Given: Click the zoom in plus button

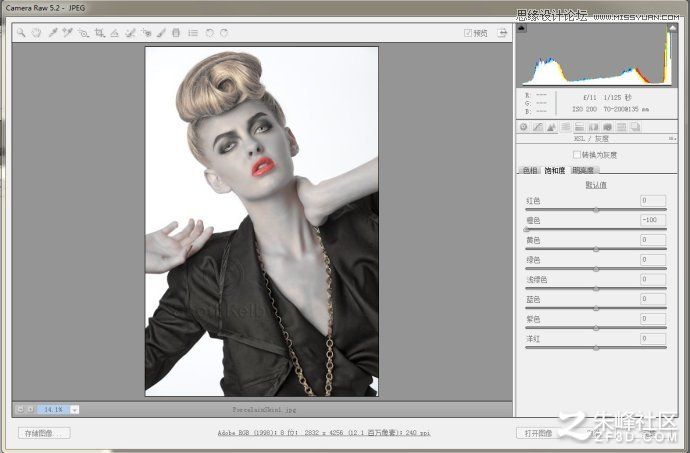Looking at the screenshot, I should pyautogui.click(x=30, y=409).
